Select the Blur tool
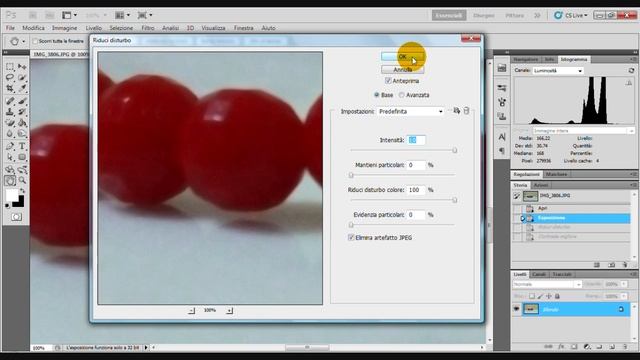This screenshot has height=360, width=640. pos(10,133)
